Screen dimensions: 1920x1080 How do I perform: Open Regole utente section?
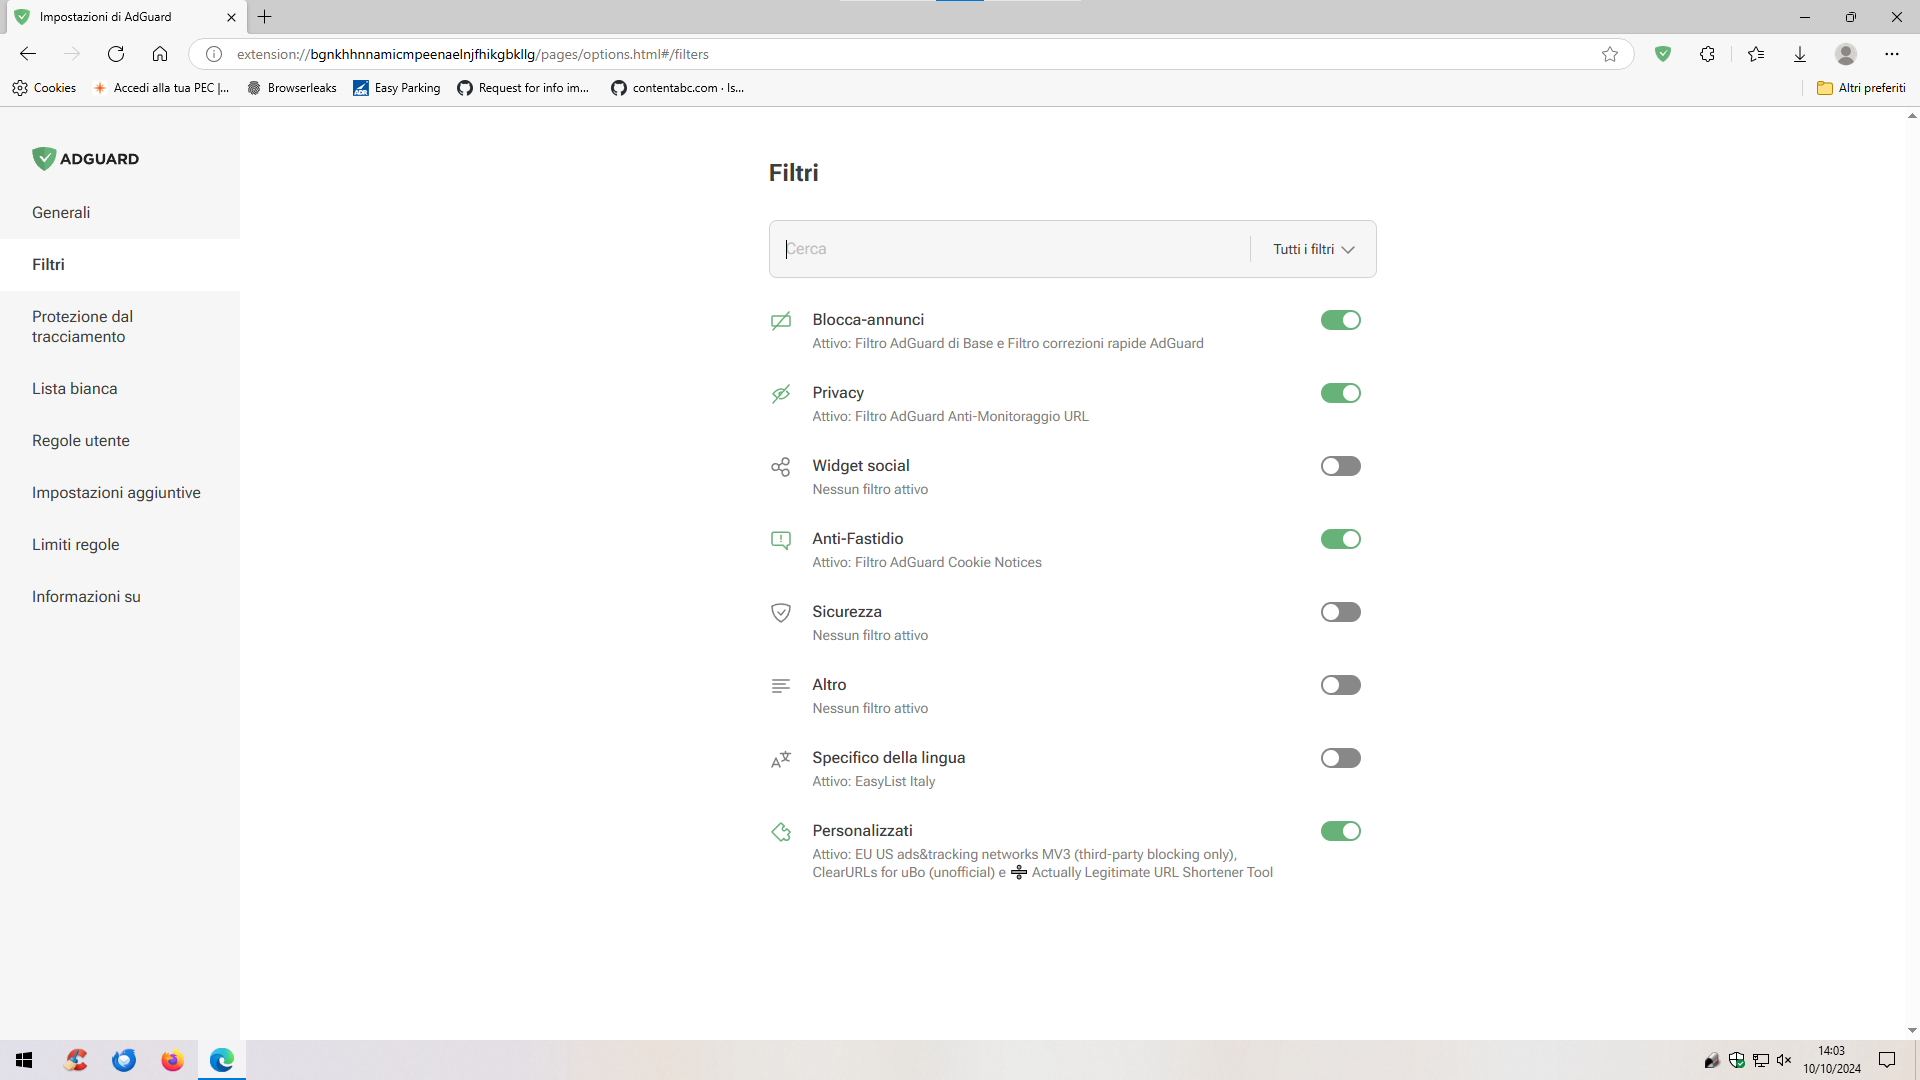pos(120,441)
